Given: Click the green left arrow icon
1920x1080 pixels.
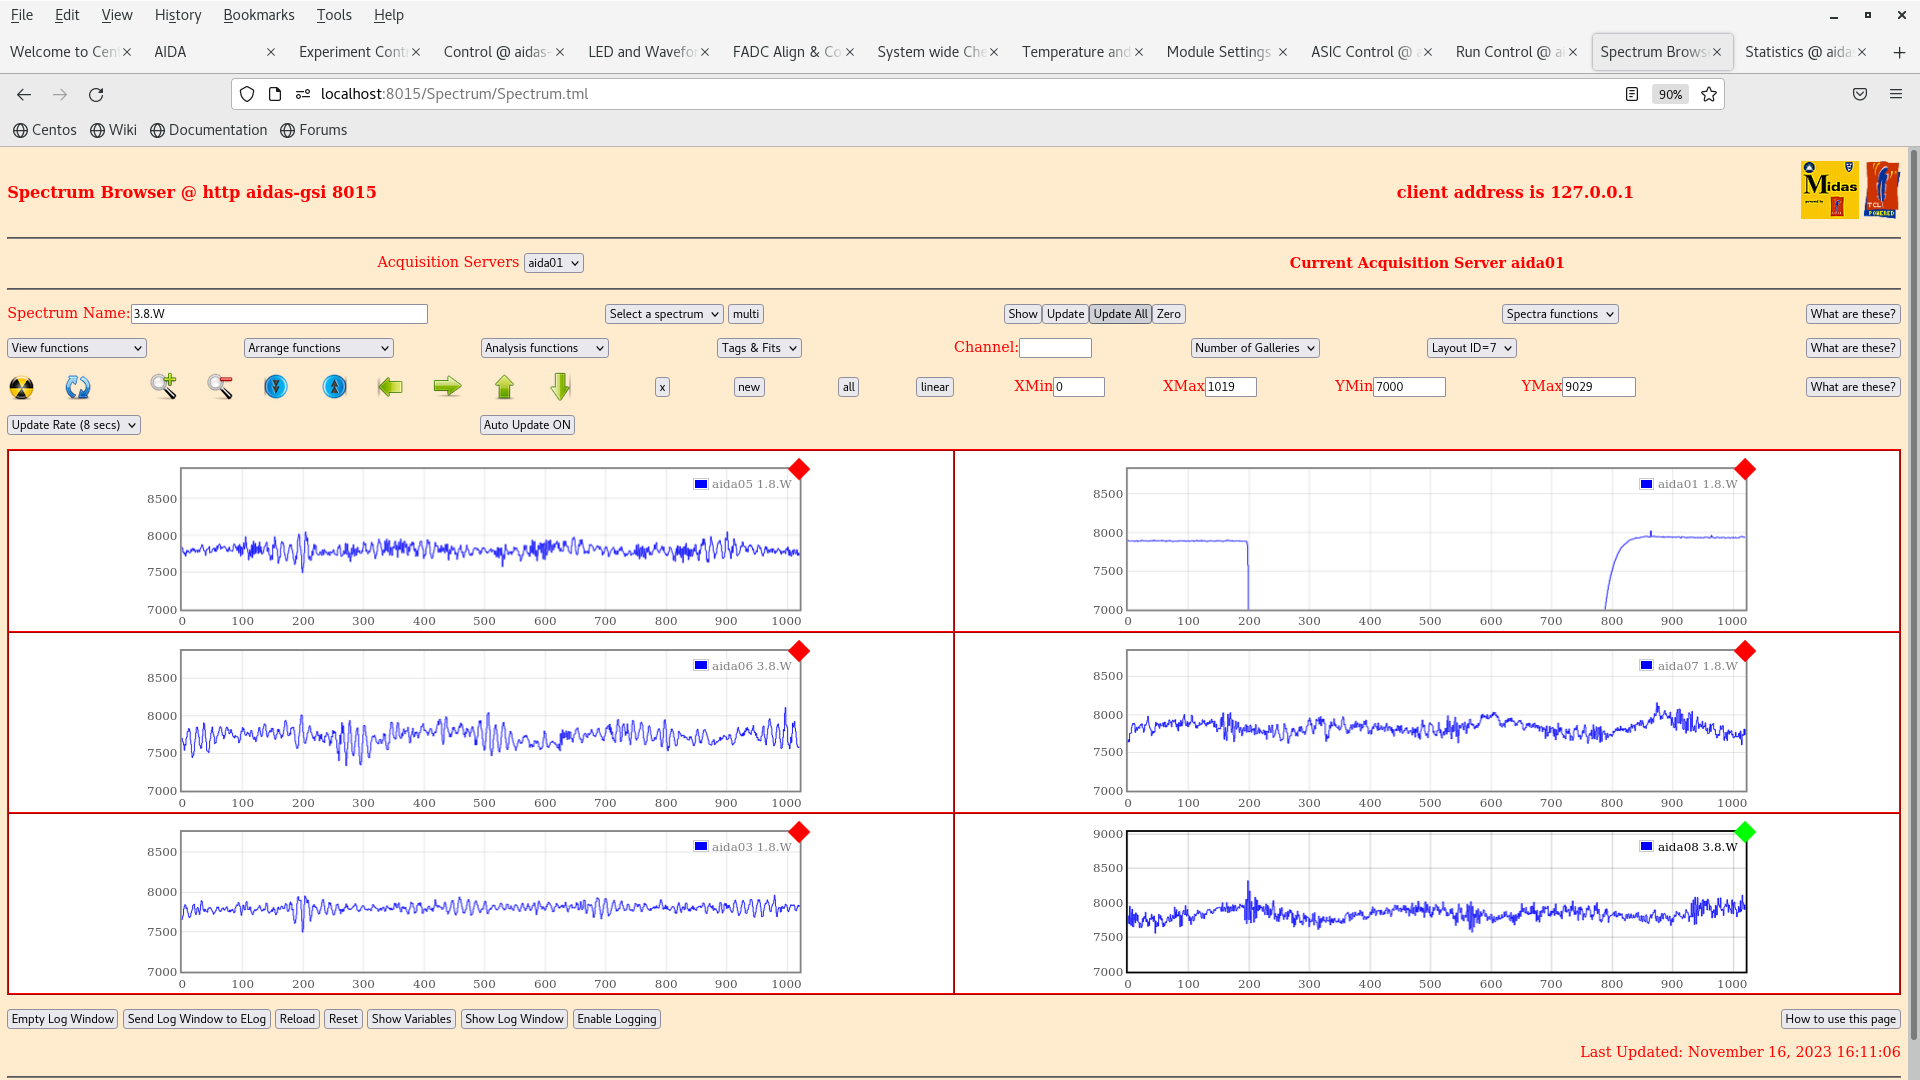Looking at the screenshot, I should [x=390, y=387].
